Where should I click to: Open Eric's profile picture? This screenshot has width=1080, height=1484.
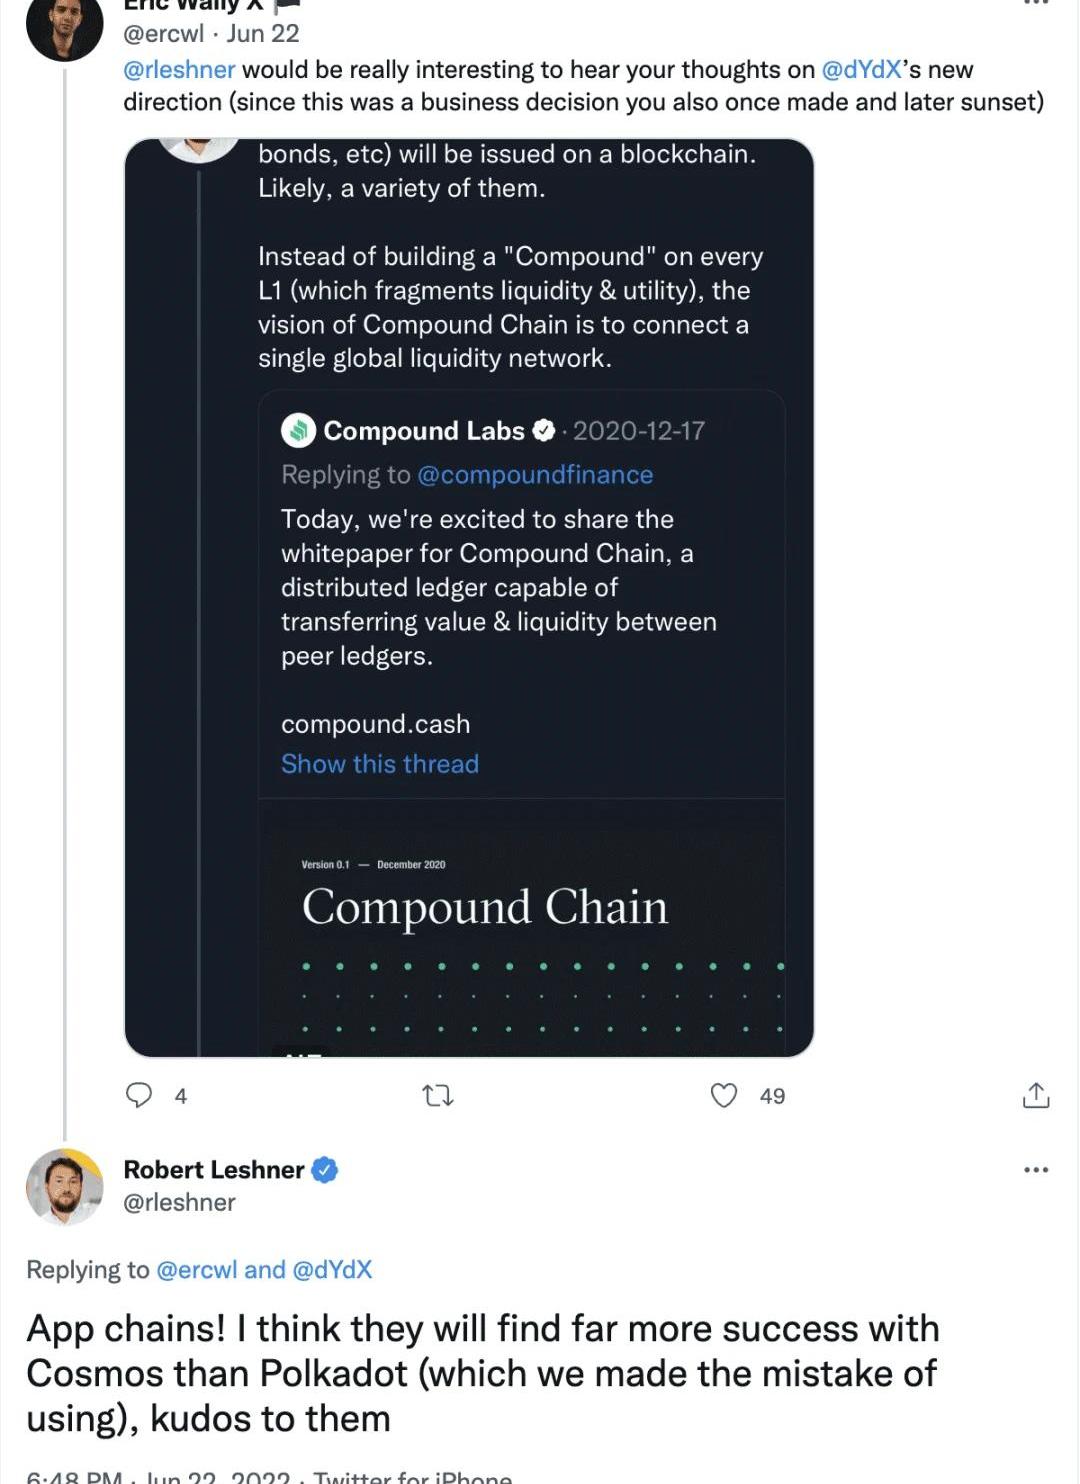click(x=64, y=24)
